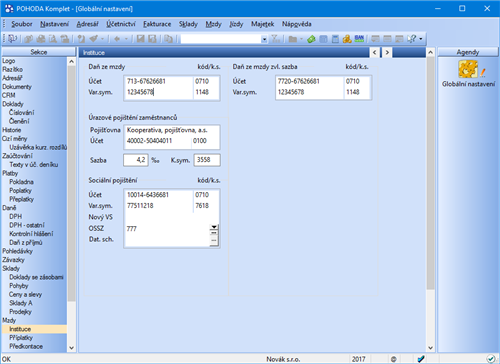Click zvl. sazba Účet field 7720-67626681
The width and height of the screenshot is (500, 364).
(310, 81)
